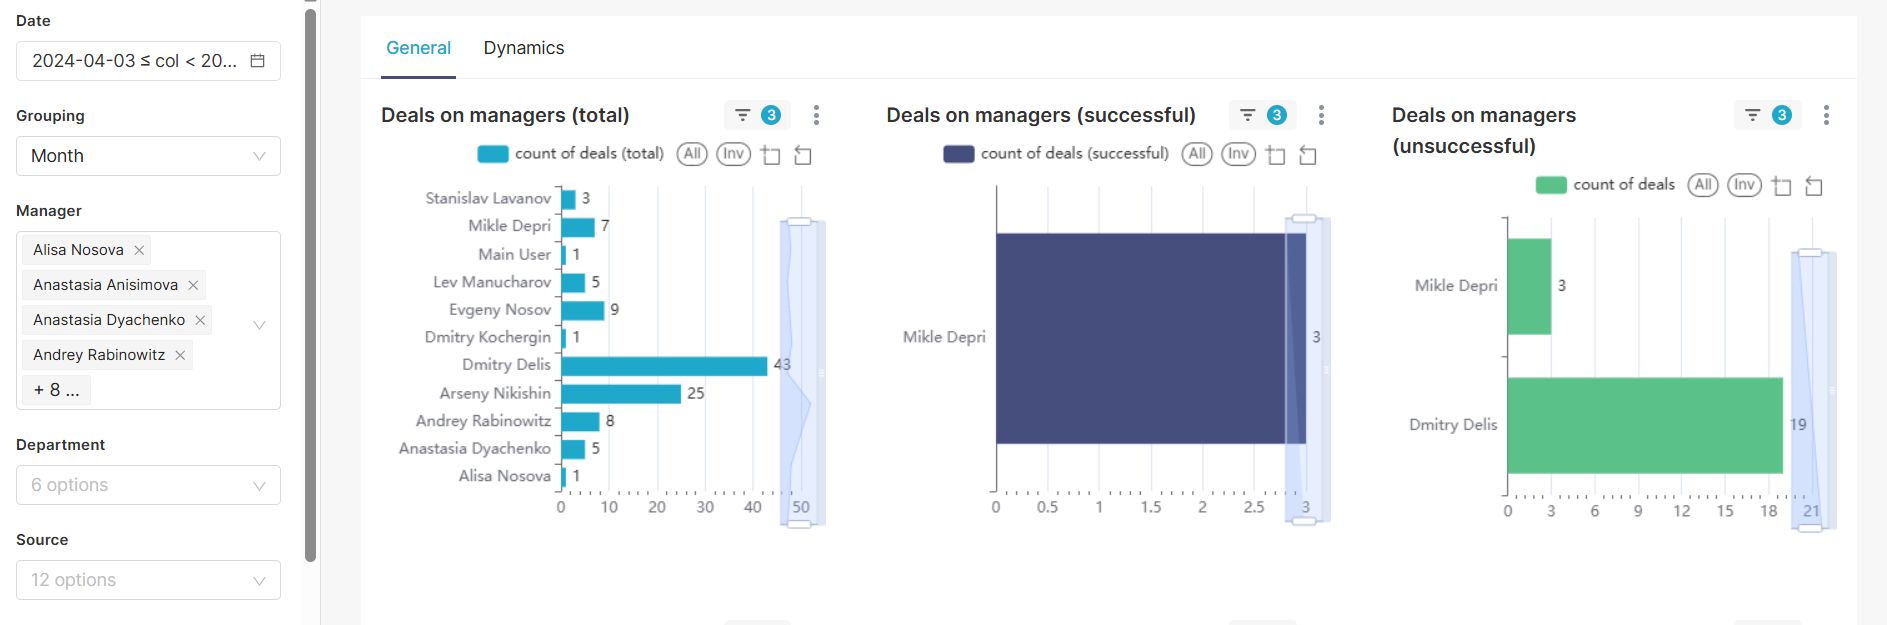Click the Dmitry Delis 43 deals bar
The image size is (1887, 625).
pyautogui.click(x=663, y=366)
